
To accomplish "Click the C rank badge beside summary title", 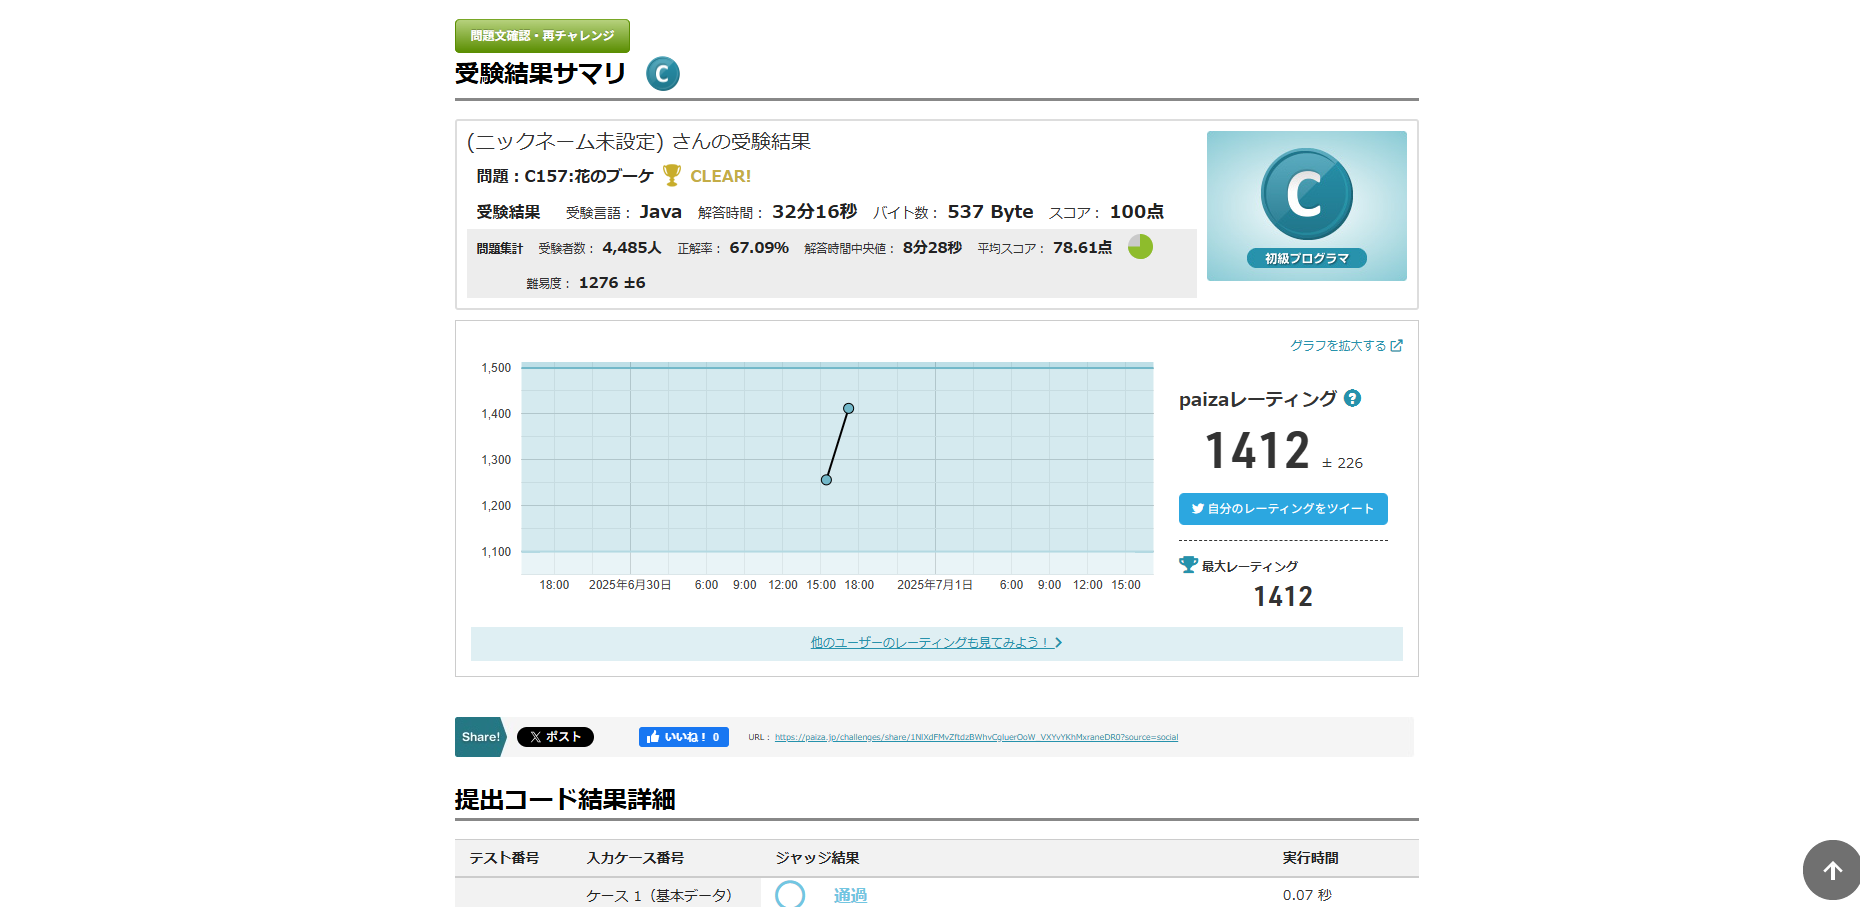I will [662, 74].
